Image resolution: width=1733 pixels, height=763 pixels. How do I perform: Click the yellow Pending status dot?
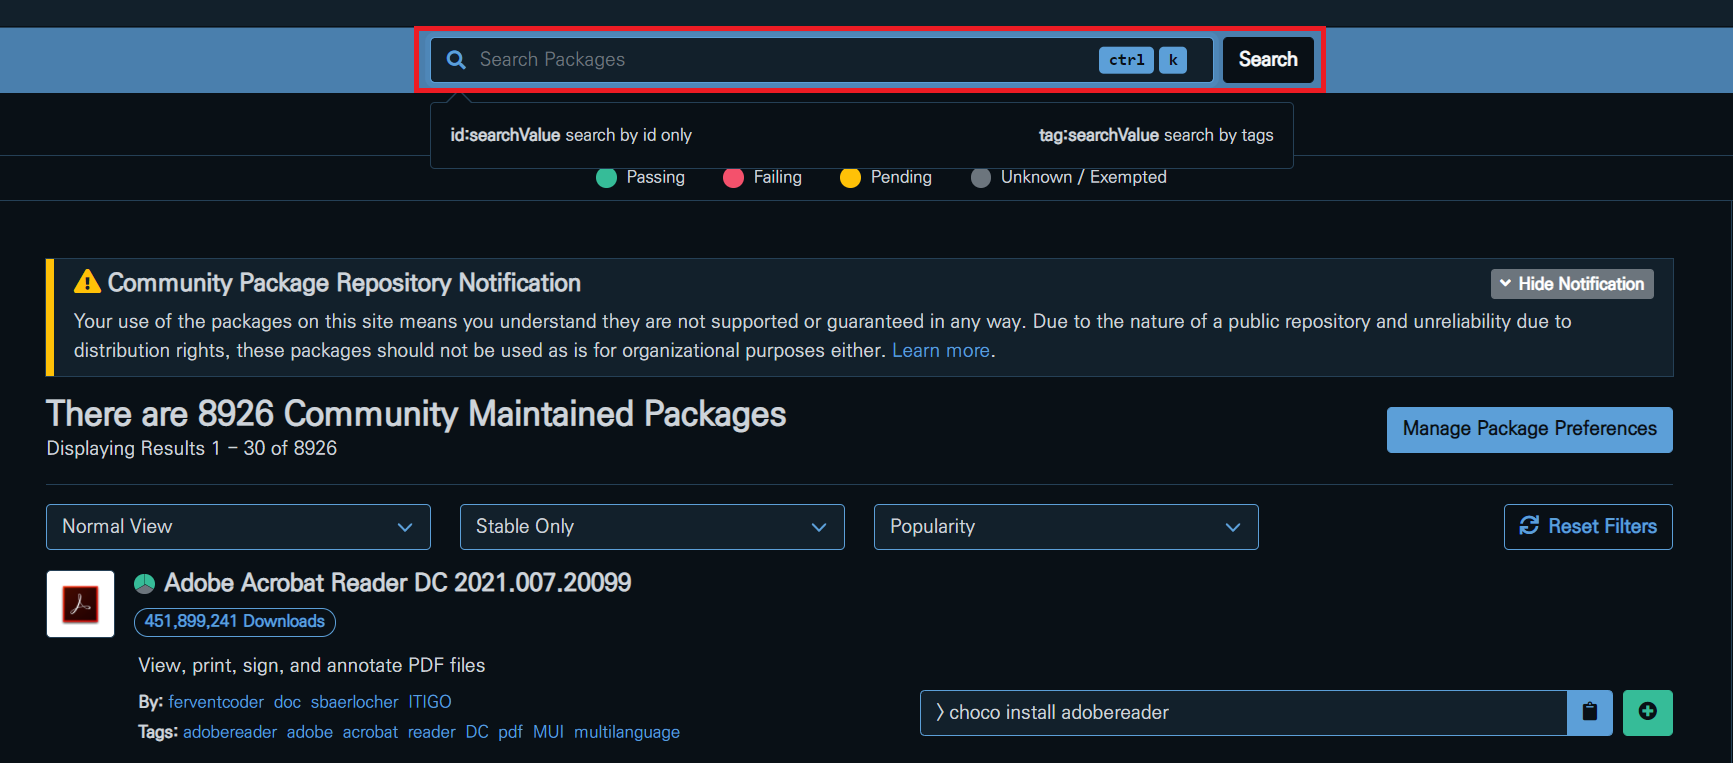(850, 178)
